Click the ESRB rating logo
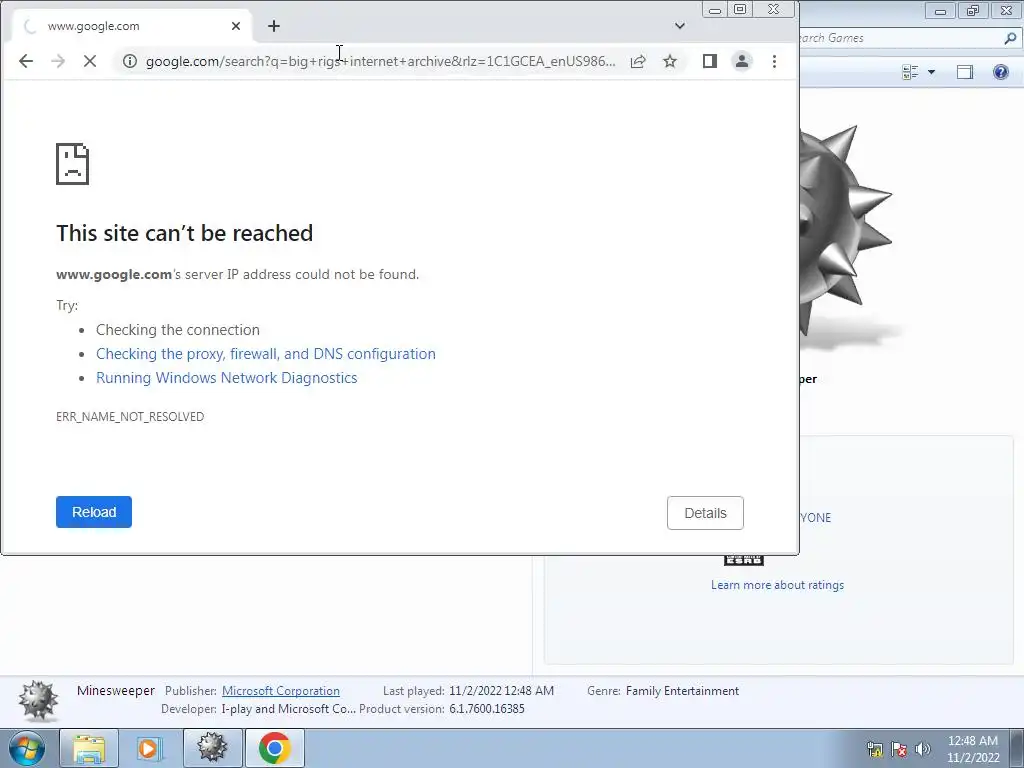1024x768 pixels. click(744, 560)
